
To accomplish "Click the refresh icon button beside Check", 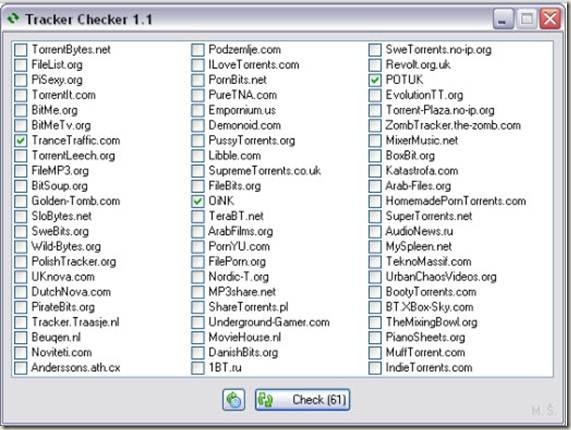I will coord(233,400).
